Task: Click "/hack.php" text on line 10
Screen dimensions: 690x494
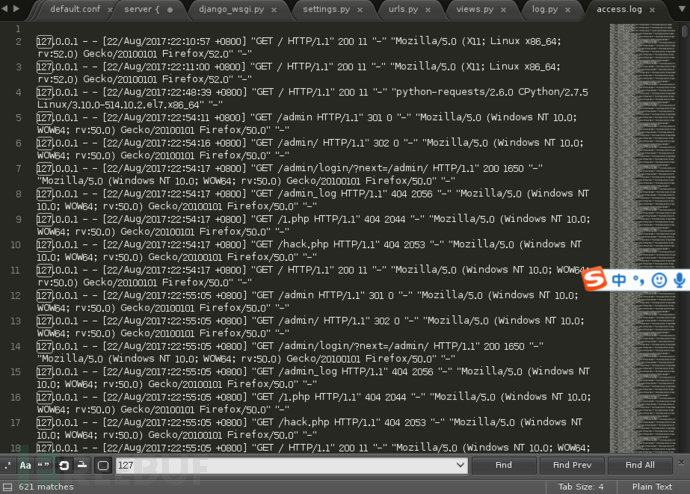Action: tap(304, 245)
